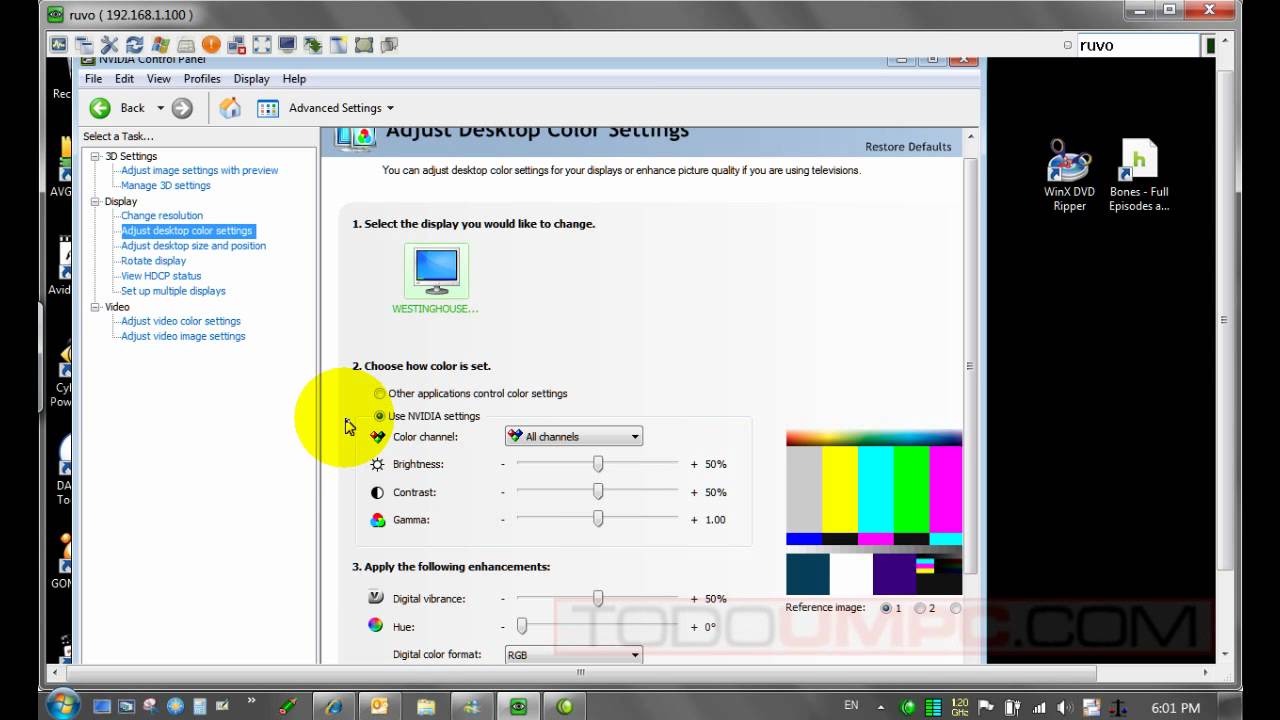The image size is (1280, 720).
Task: Collapse the Display tree node
Action: 96,201
